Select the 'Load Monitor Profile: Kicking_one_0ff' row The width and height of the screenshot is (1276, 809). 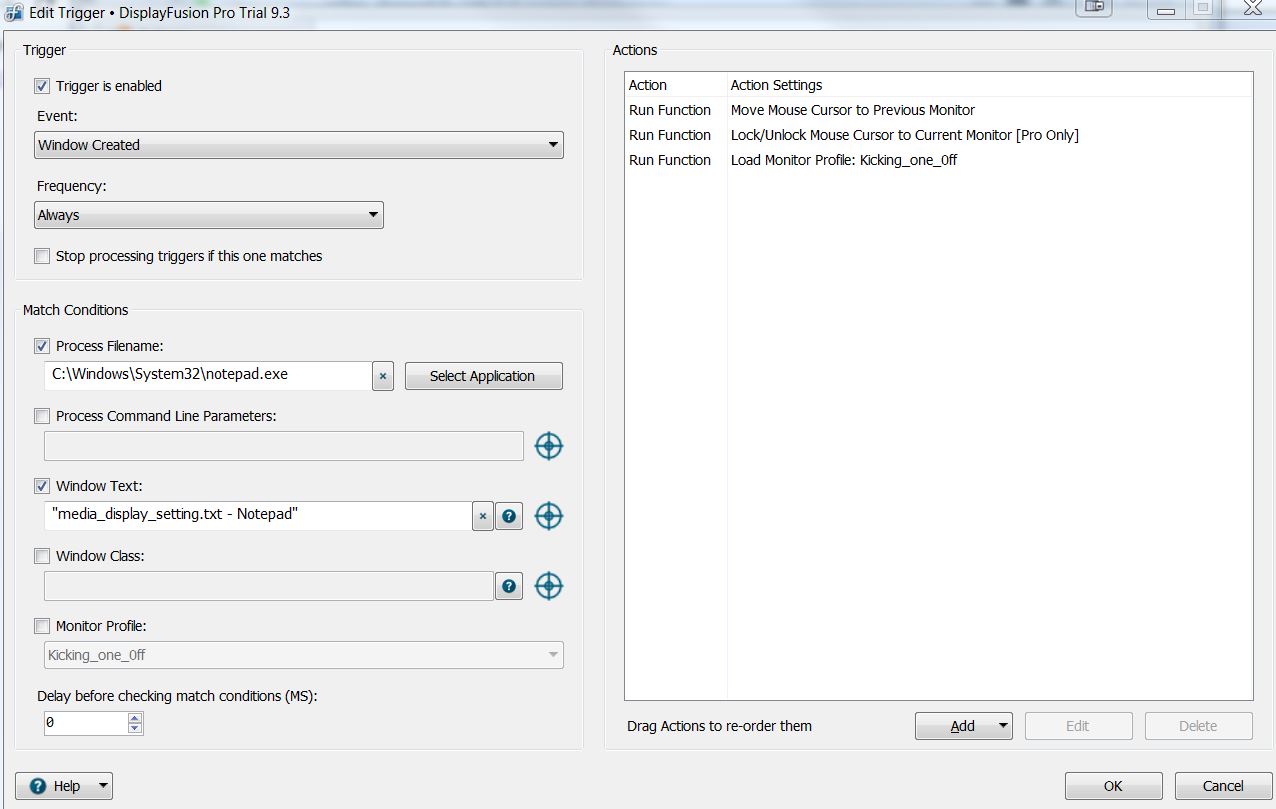843,160
